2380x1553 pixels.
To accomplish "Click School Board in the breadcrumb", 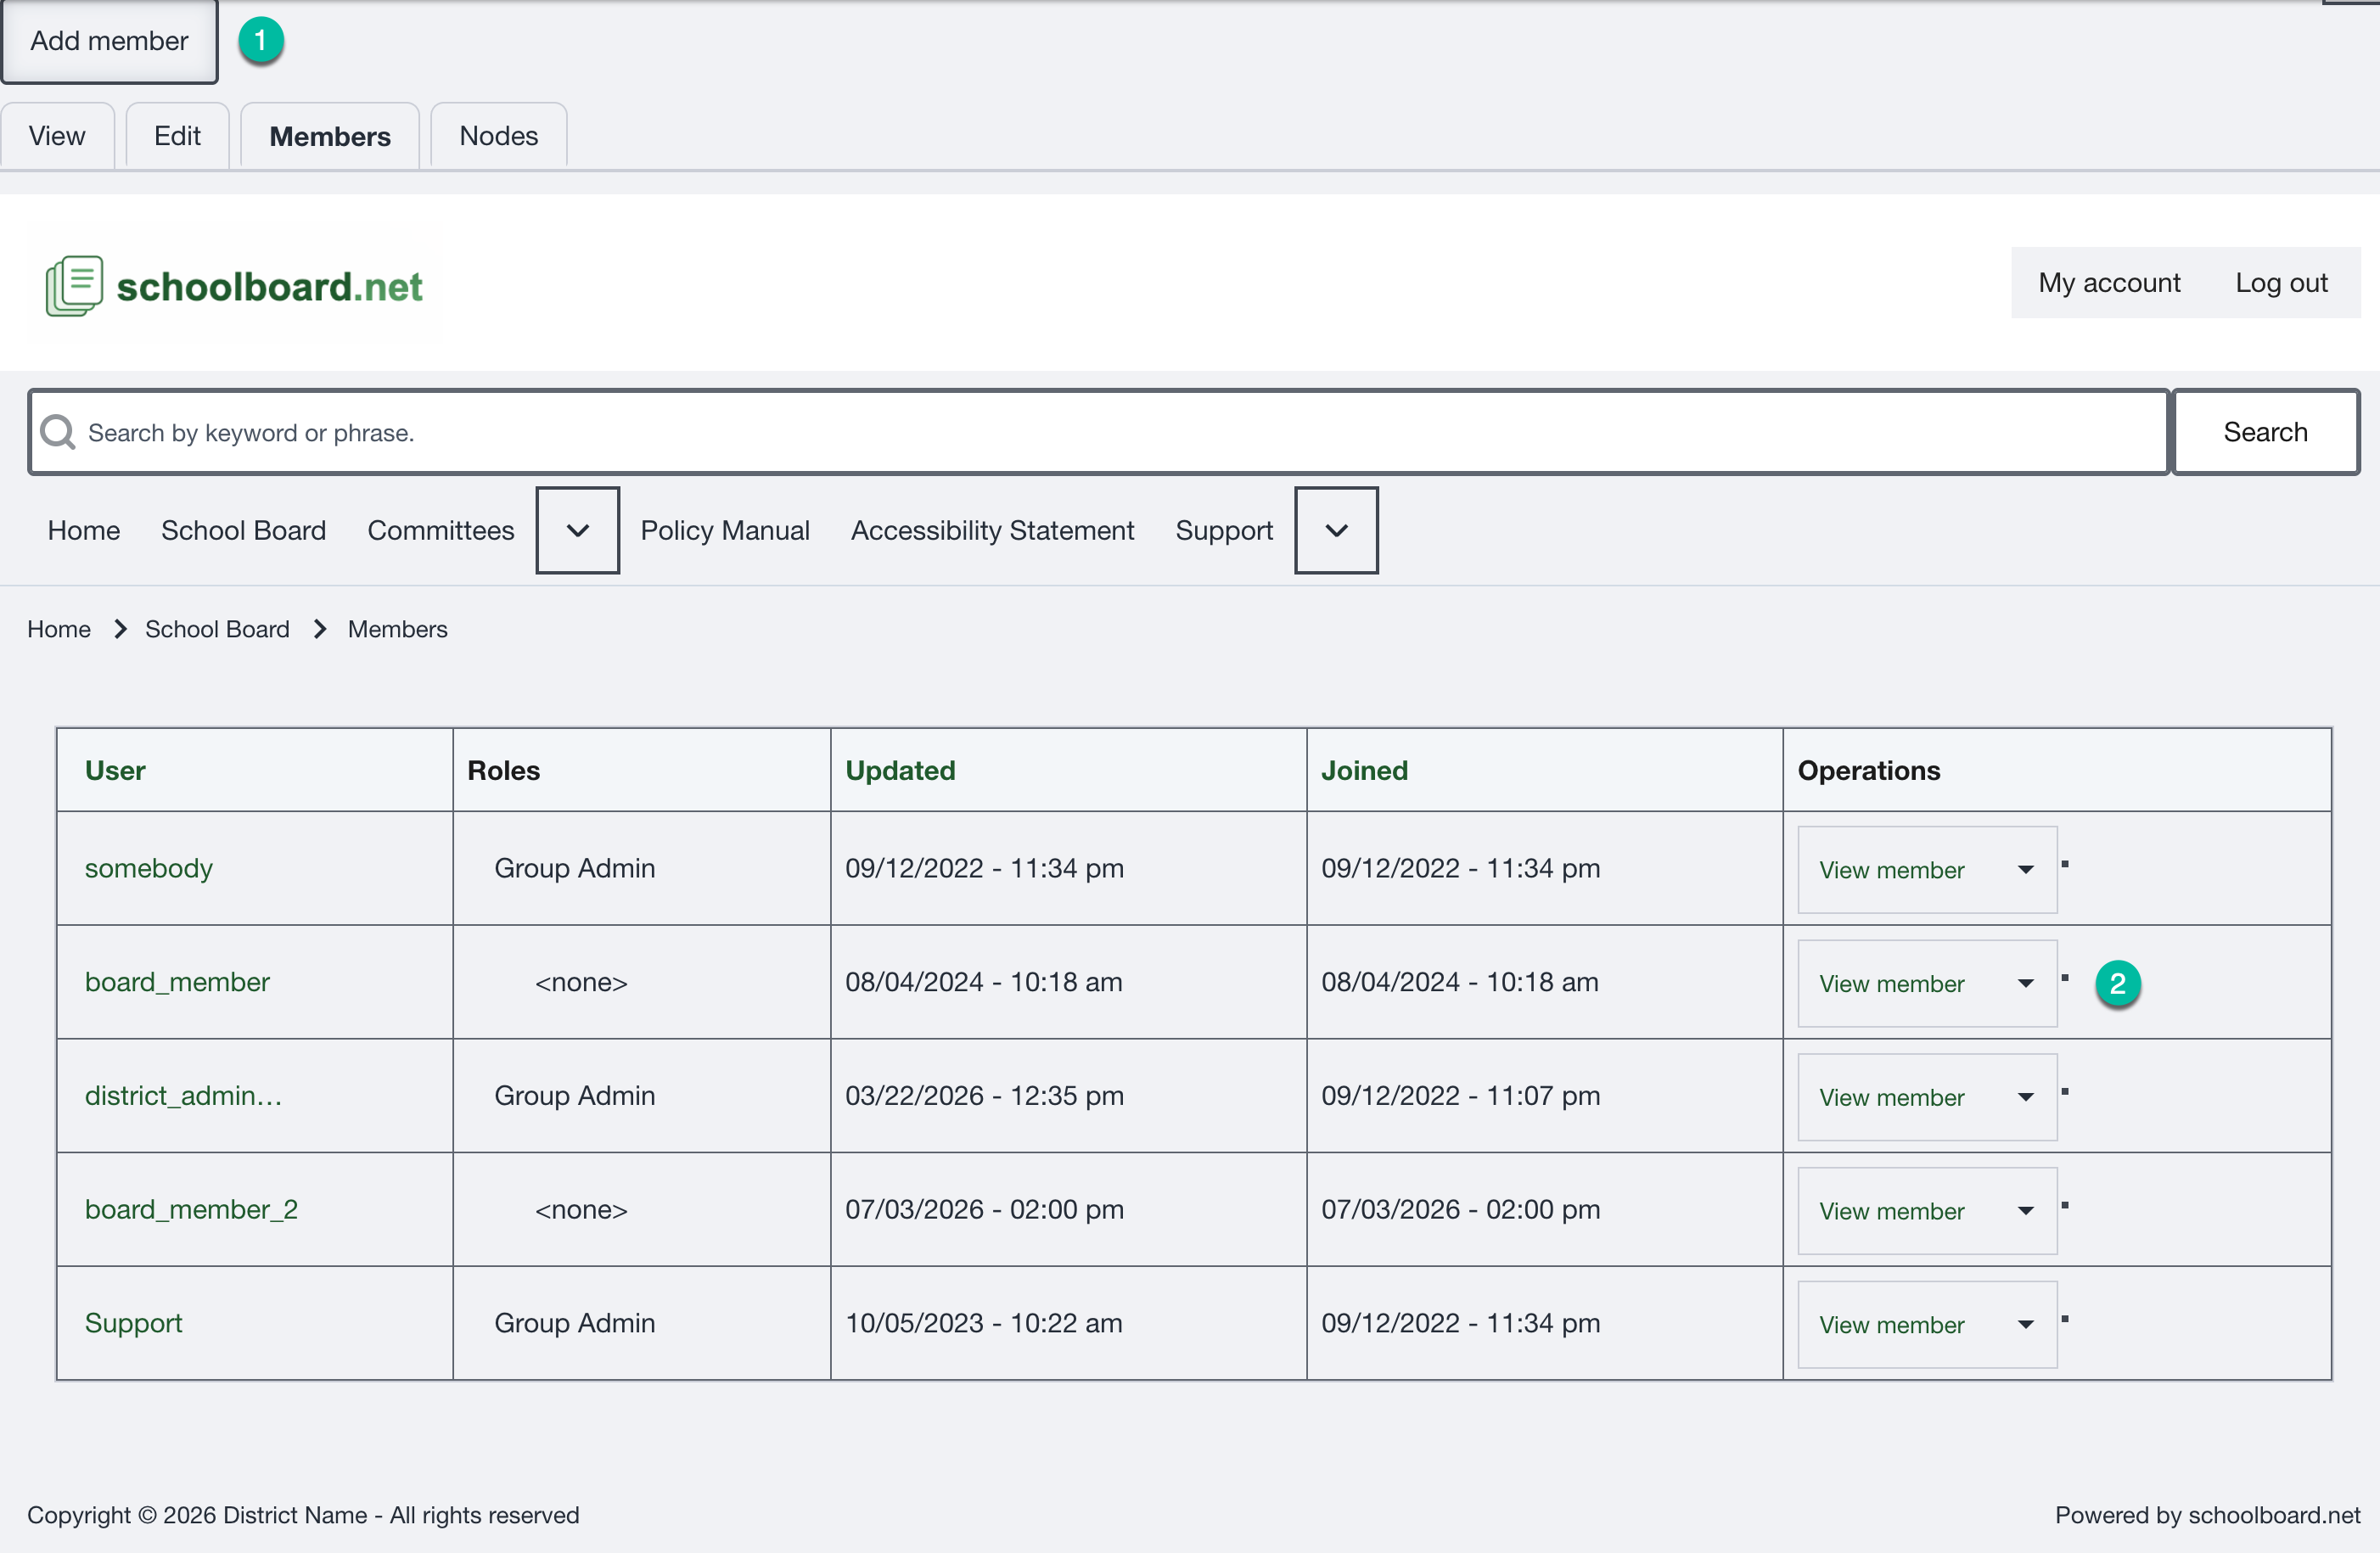I will click(x=217, y=629).
